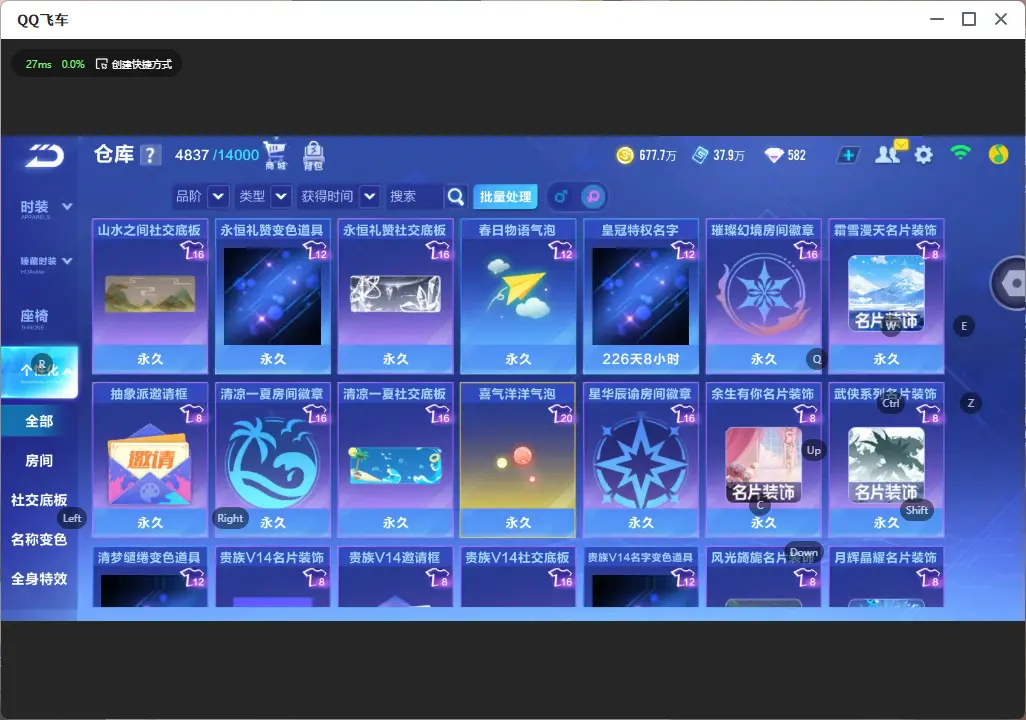
Task: Select 贵族V14名片装饰 item
Action: point(272,577)
